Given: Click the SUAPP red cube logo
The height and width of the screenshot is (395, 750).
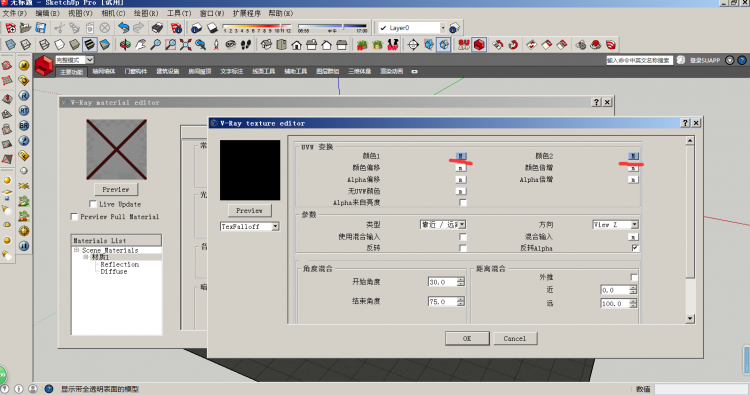Looking at the screenshot, I should [x=44, y=66].
